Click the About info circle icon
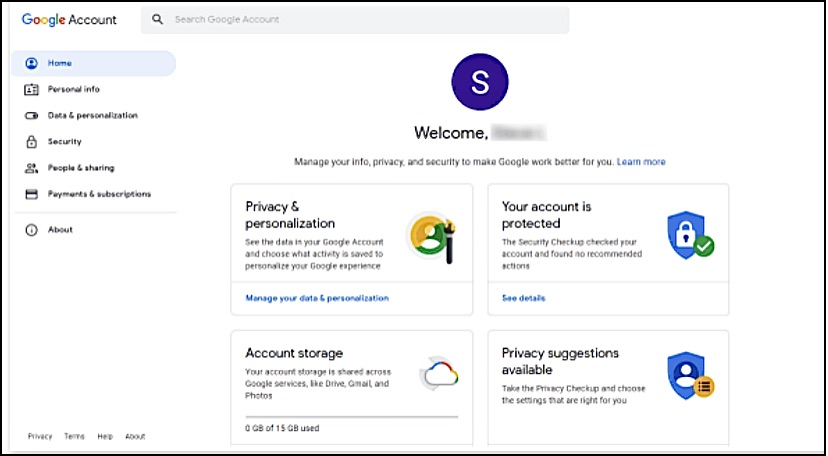This screenshot has width=828, height=456. click(31, 230)
